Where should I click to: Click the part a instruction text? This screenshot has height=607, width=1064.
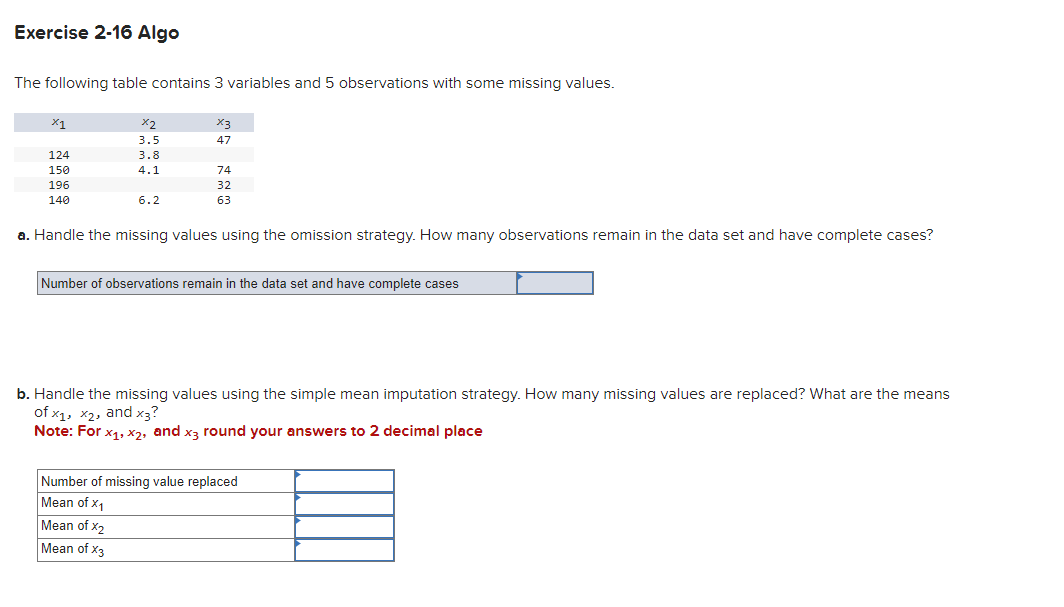pyautogui.click(x=480, y=235)
